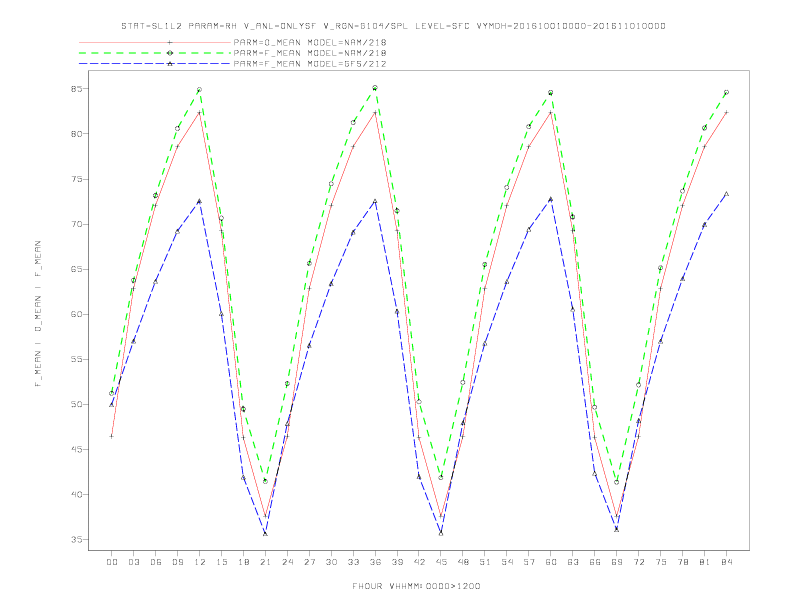Viewport: 792px width, 612px height.
Task: Click y-axis tick label 35
Action: coord(77,540)
